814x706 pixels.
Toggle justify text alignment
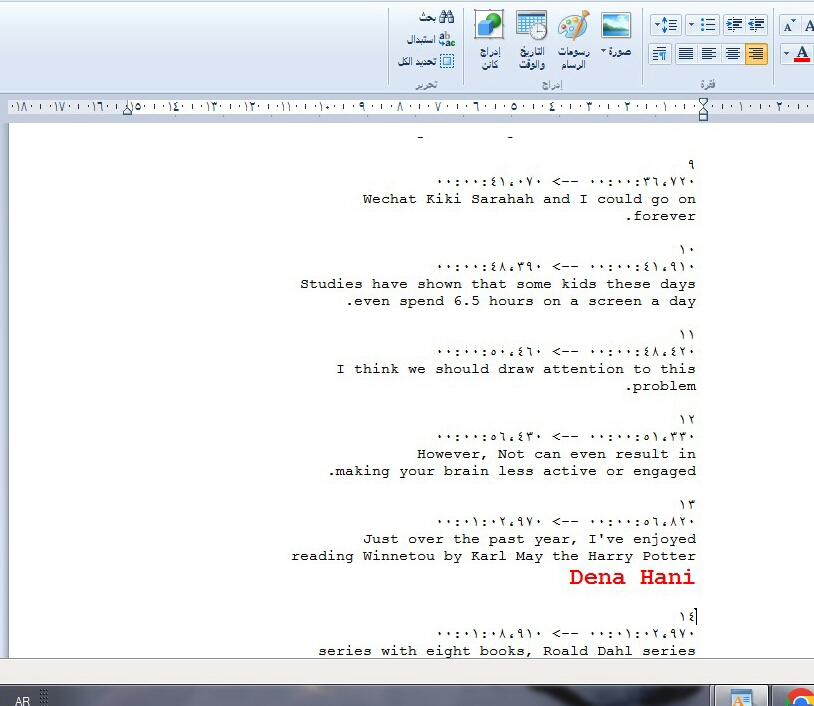(x=686, y=54)
